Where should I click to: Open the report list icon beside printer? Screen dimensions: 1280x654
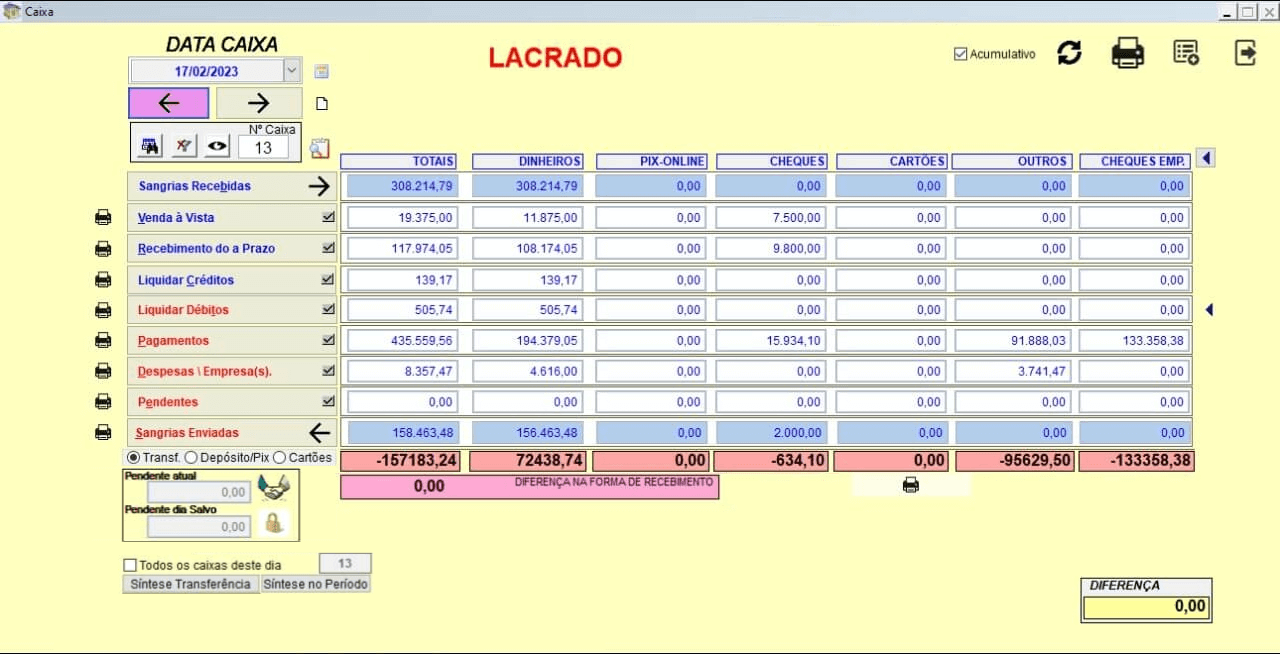tap(1186, 53)
